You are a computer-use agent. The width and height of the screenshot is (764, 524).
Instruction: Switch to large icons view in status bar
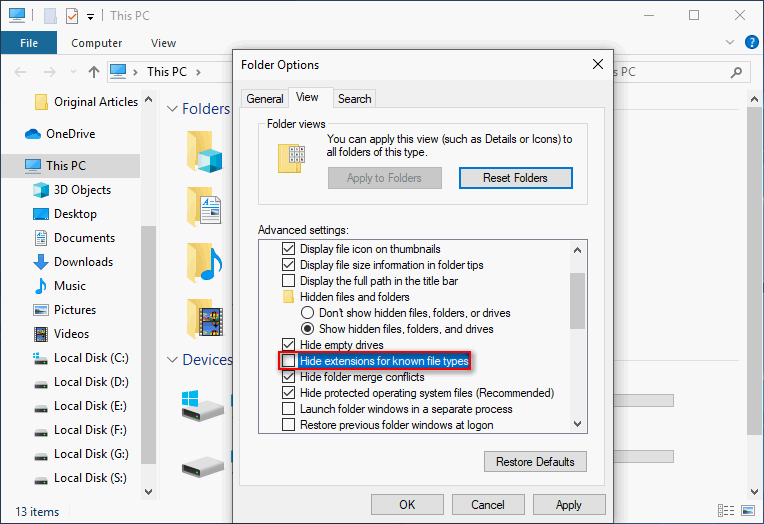click(x=748, y=510)
